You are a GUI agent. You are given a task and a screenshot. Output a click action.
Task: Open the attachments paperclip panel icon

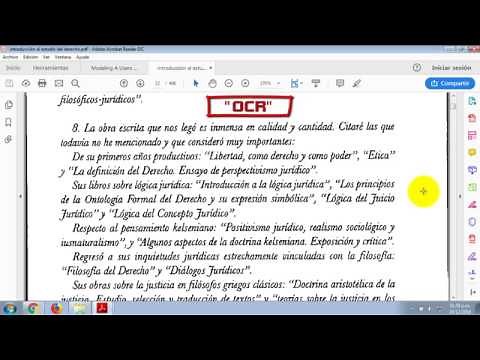(9, 139)
